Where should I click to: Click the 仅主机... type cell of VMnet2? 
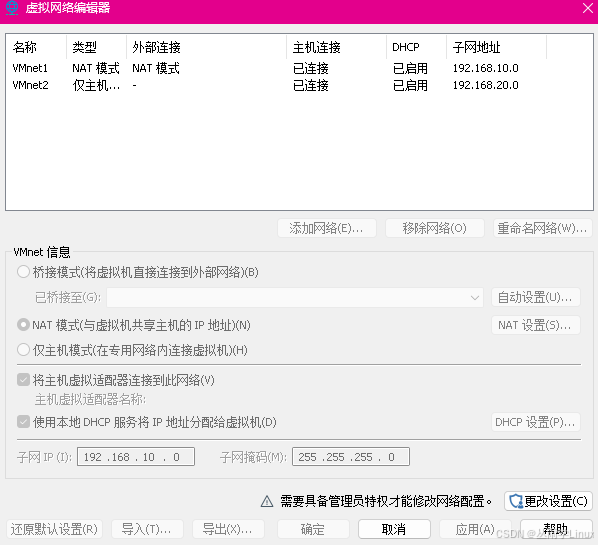(x=96, y=85)
